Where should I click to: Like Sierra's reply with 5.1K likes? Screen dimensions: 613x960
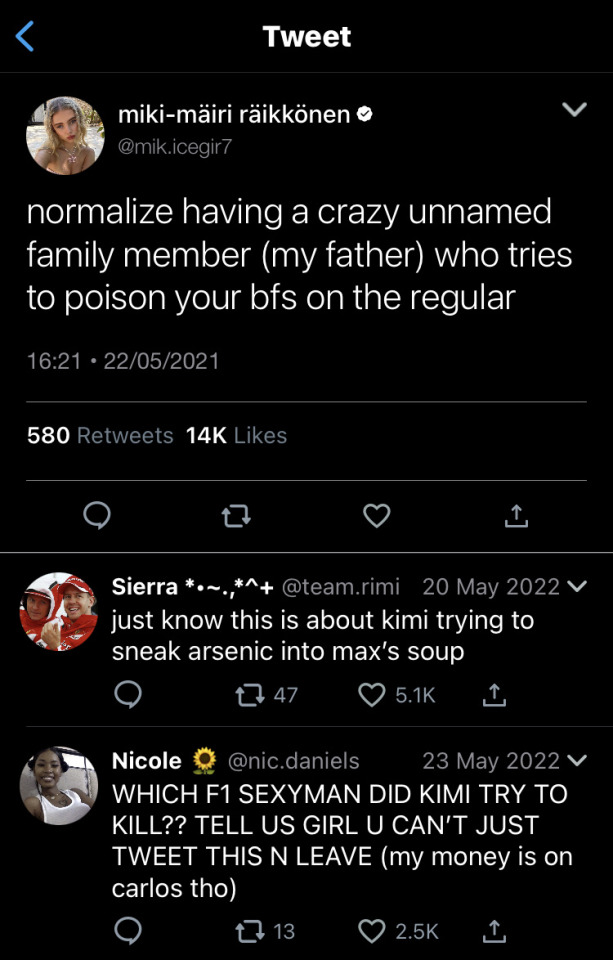pos(372,695)
